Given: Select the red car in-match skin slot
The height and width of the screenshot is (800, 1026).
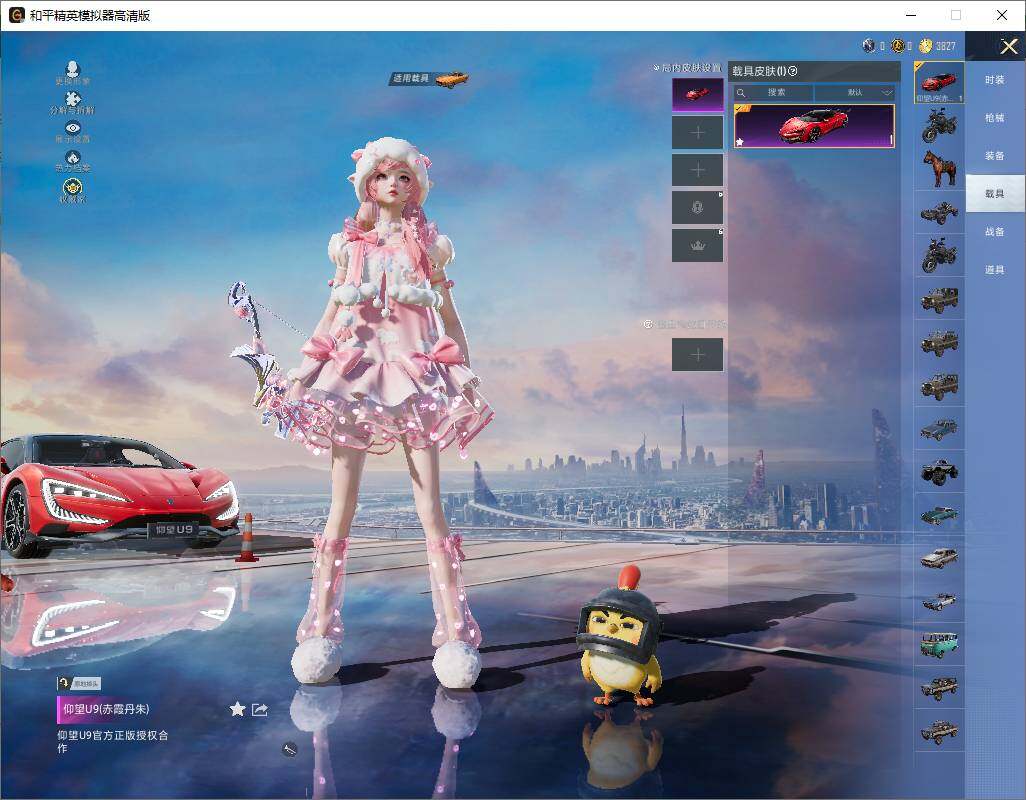Looking at the screenshot, I should 698,95.
